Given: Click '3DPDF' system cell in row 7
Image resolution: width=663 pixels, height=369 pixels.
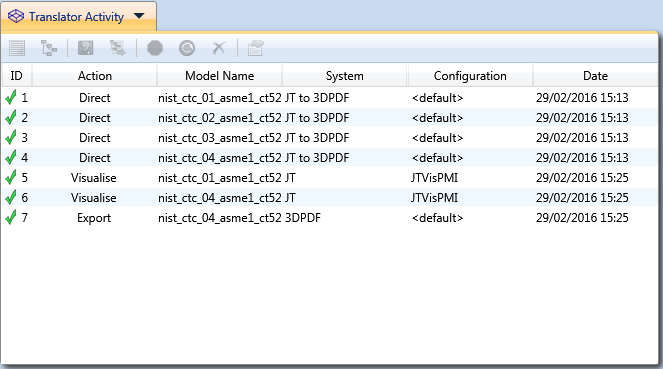Looking at the screenshot, I should [x=303, y=218].
